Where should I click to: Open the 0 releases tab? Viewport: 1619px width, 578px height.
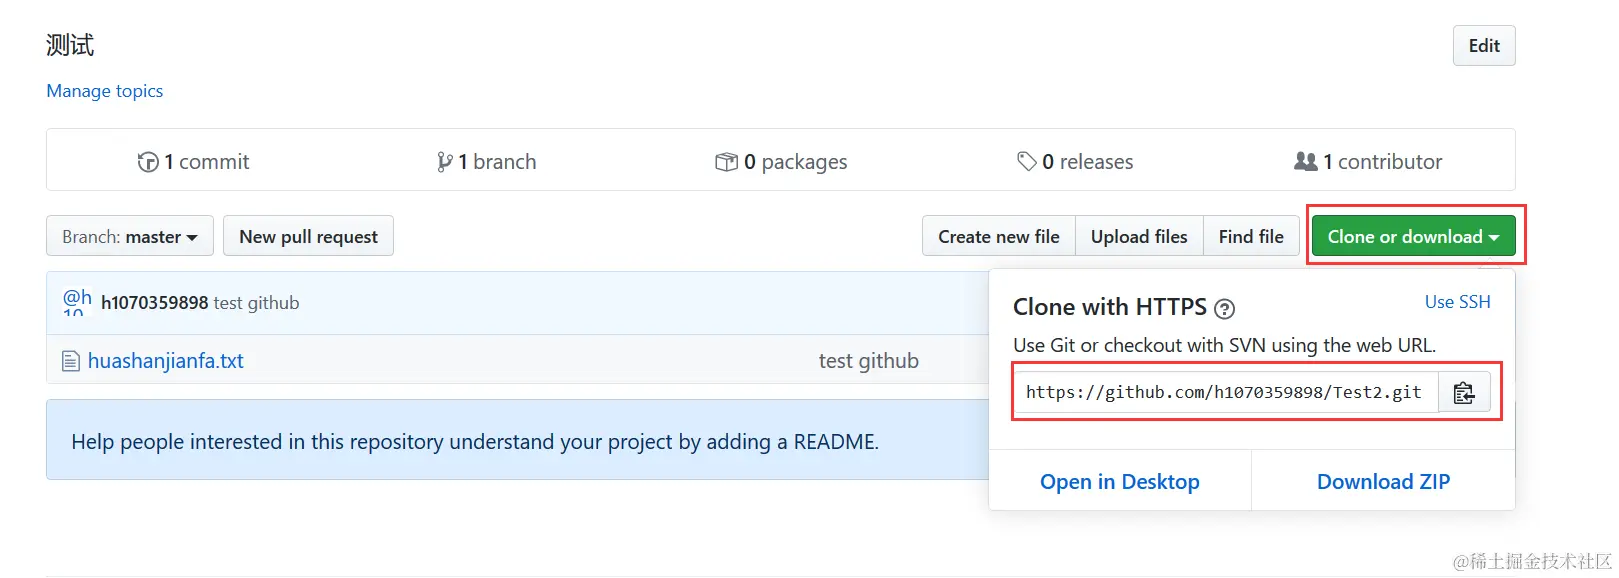1087,162
